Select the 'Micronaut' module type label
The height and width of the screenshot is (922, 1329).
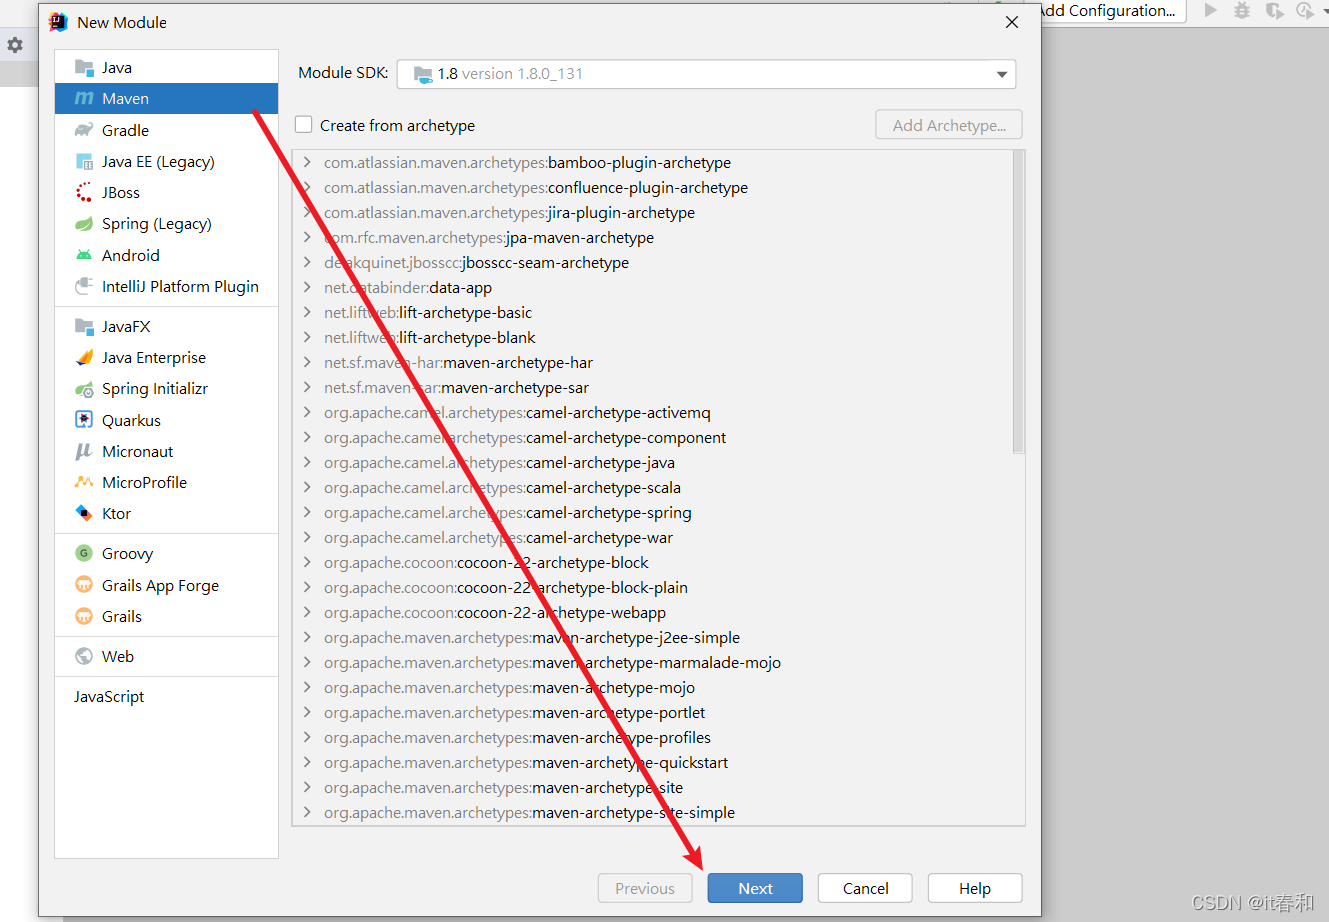pyautogui.click(x=138, y=452)
